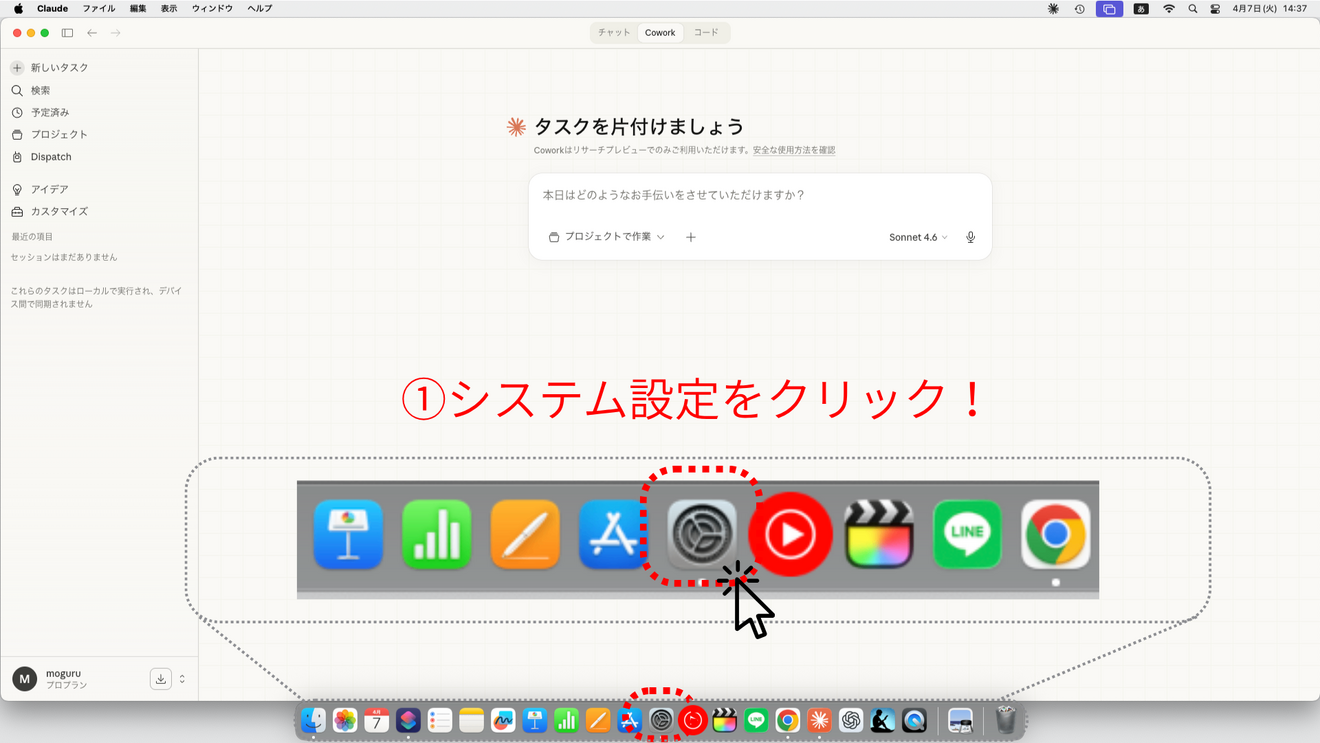The height and width of the screenshot is (743, 1320).
Task: Open ChatGPT from the Dock
Action: 851,720
